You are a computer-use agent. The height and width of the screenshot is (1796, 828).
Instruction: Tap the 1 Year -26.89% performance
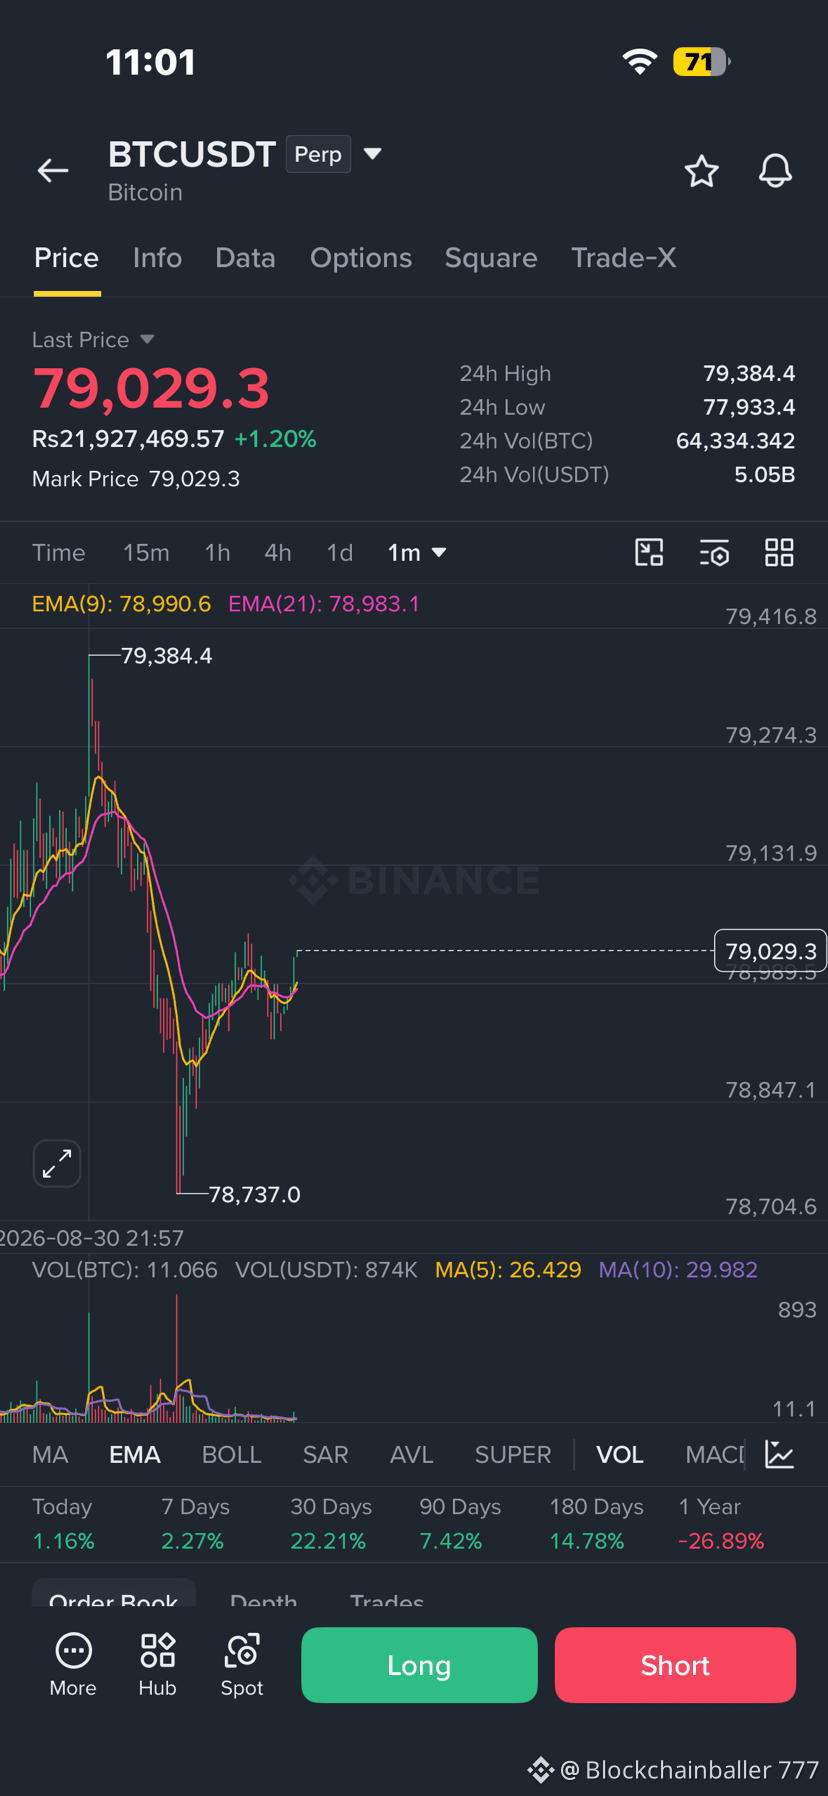pyautogui.click(x=721, y=1524)
